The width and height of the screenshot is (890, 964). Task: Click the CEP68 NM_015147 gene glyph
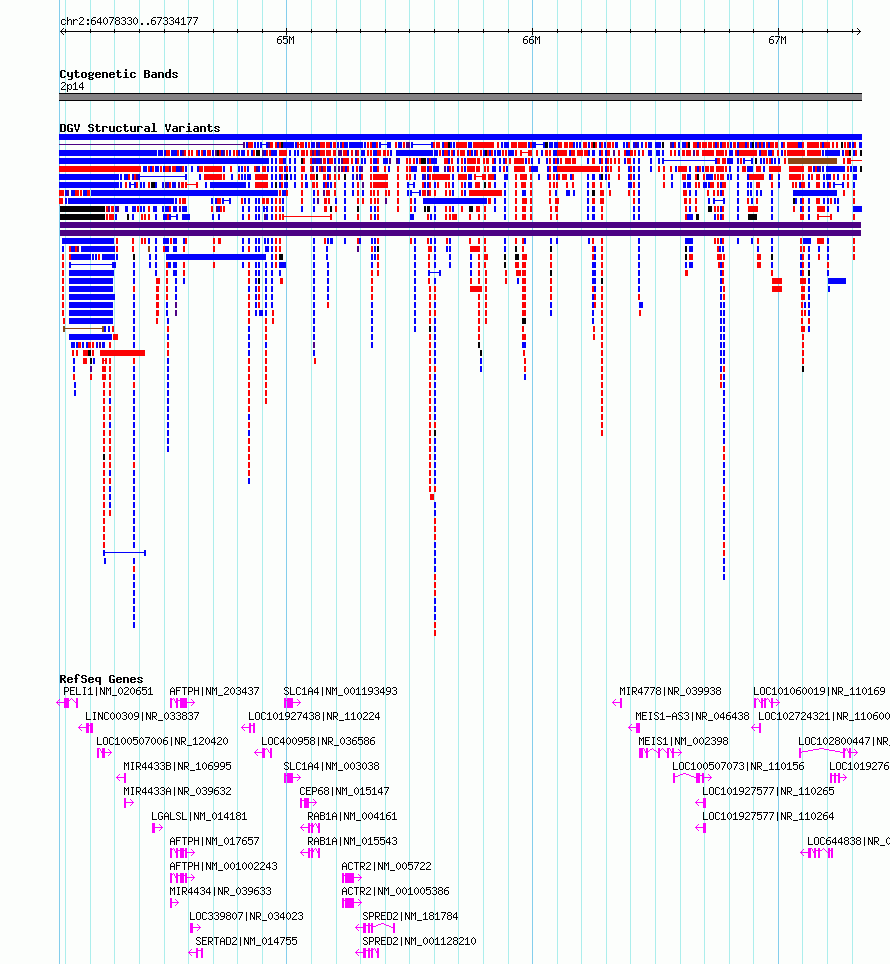[x=309, y=803]
